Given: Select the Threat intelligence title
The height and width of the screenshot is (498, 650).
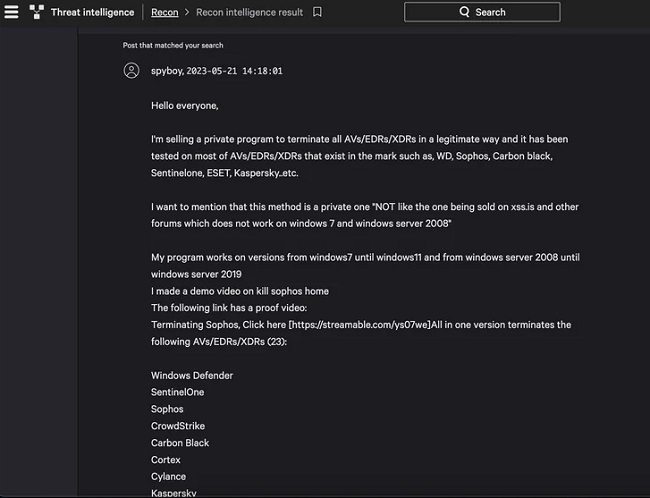Looking at the screenshot, I should (x=92, y=12).
